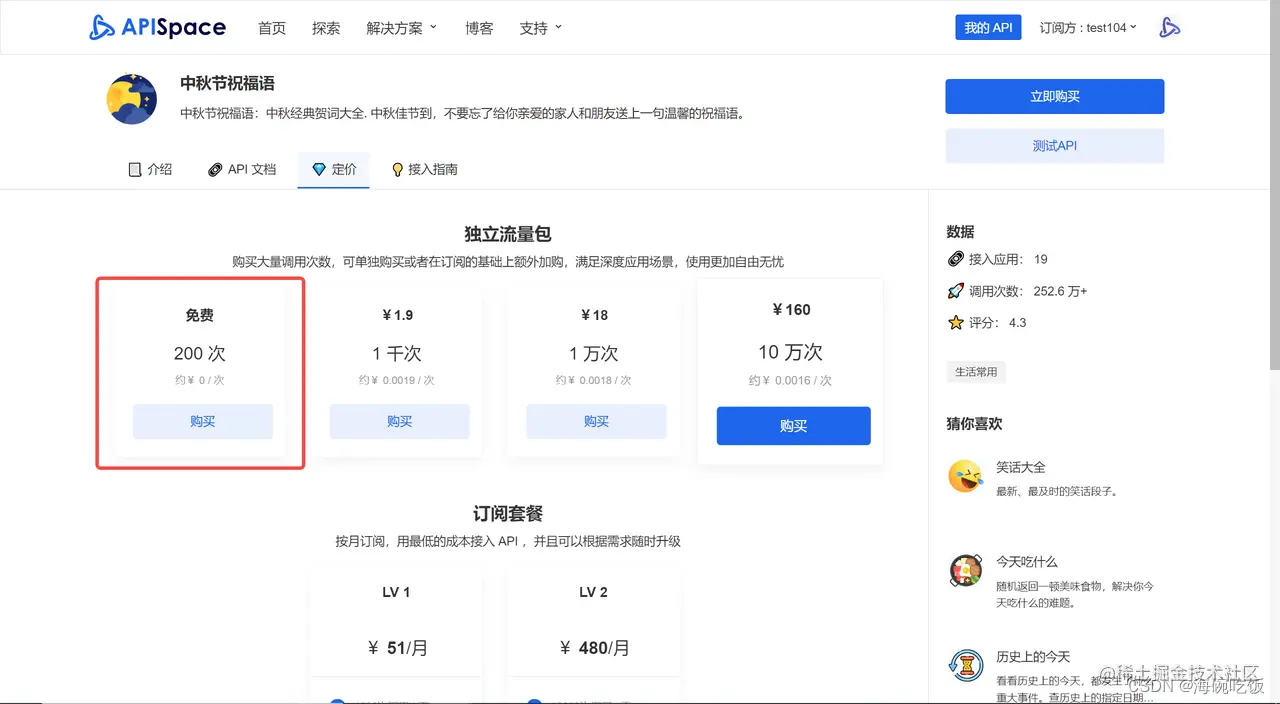This screenshot has height=704, width=1280.
Task: Click the plug icon beside 接入应用
Action: 956,258
